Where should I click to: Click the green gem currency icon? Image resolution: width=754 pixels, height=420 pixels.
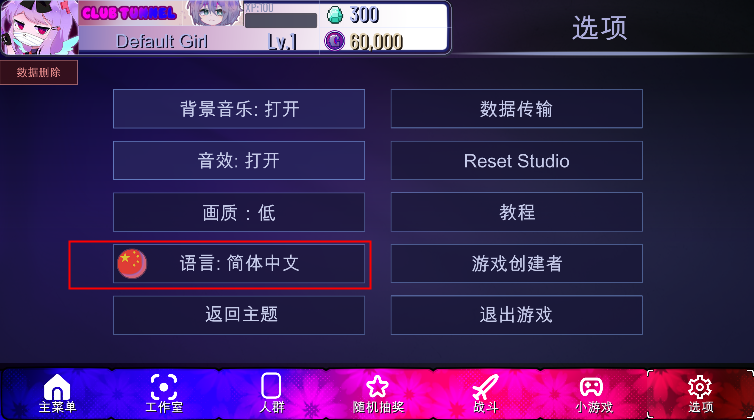[x=335, y=15]
